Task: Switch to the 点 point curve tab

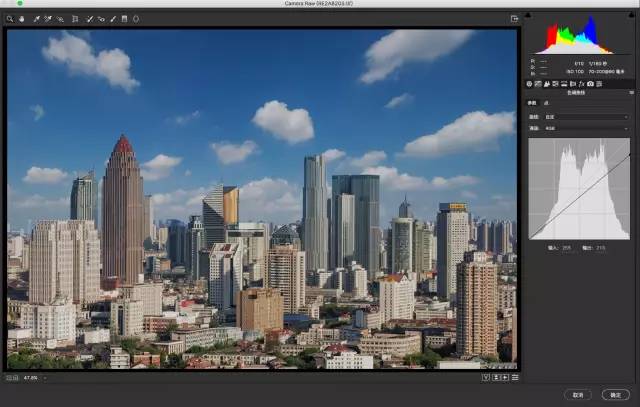Action: 545,103
